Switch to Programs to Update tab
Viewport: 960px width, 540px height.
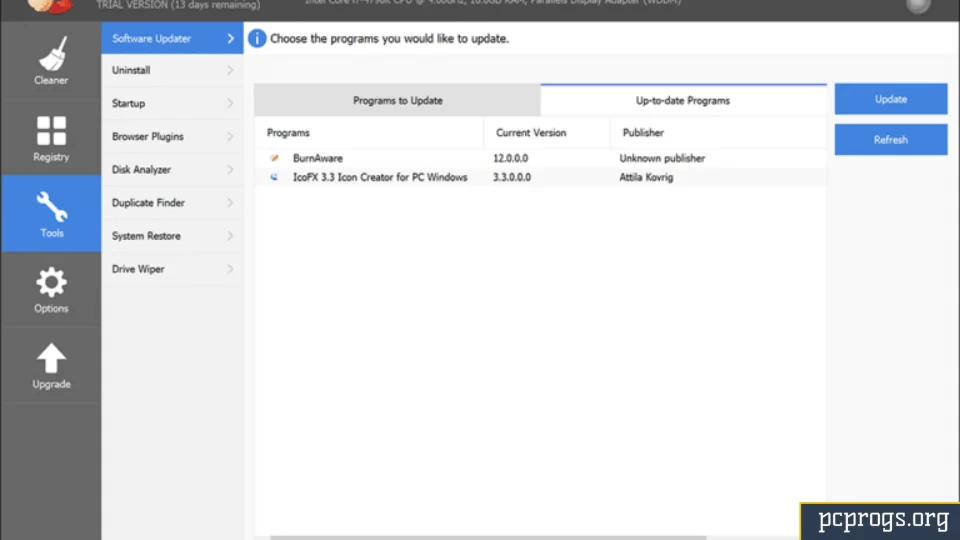(397, 100)
